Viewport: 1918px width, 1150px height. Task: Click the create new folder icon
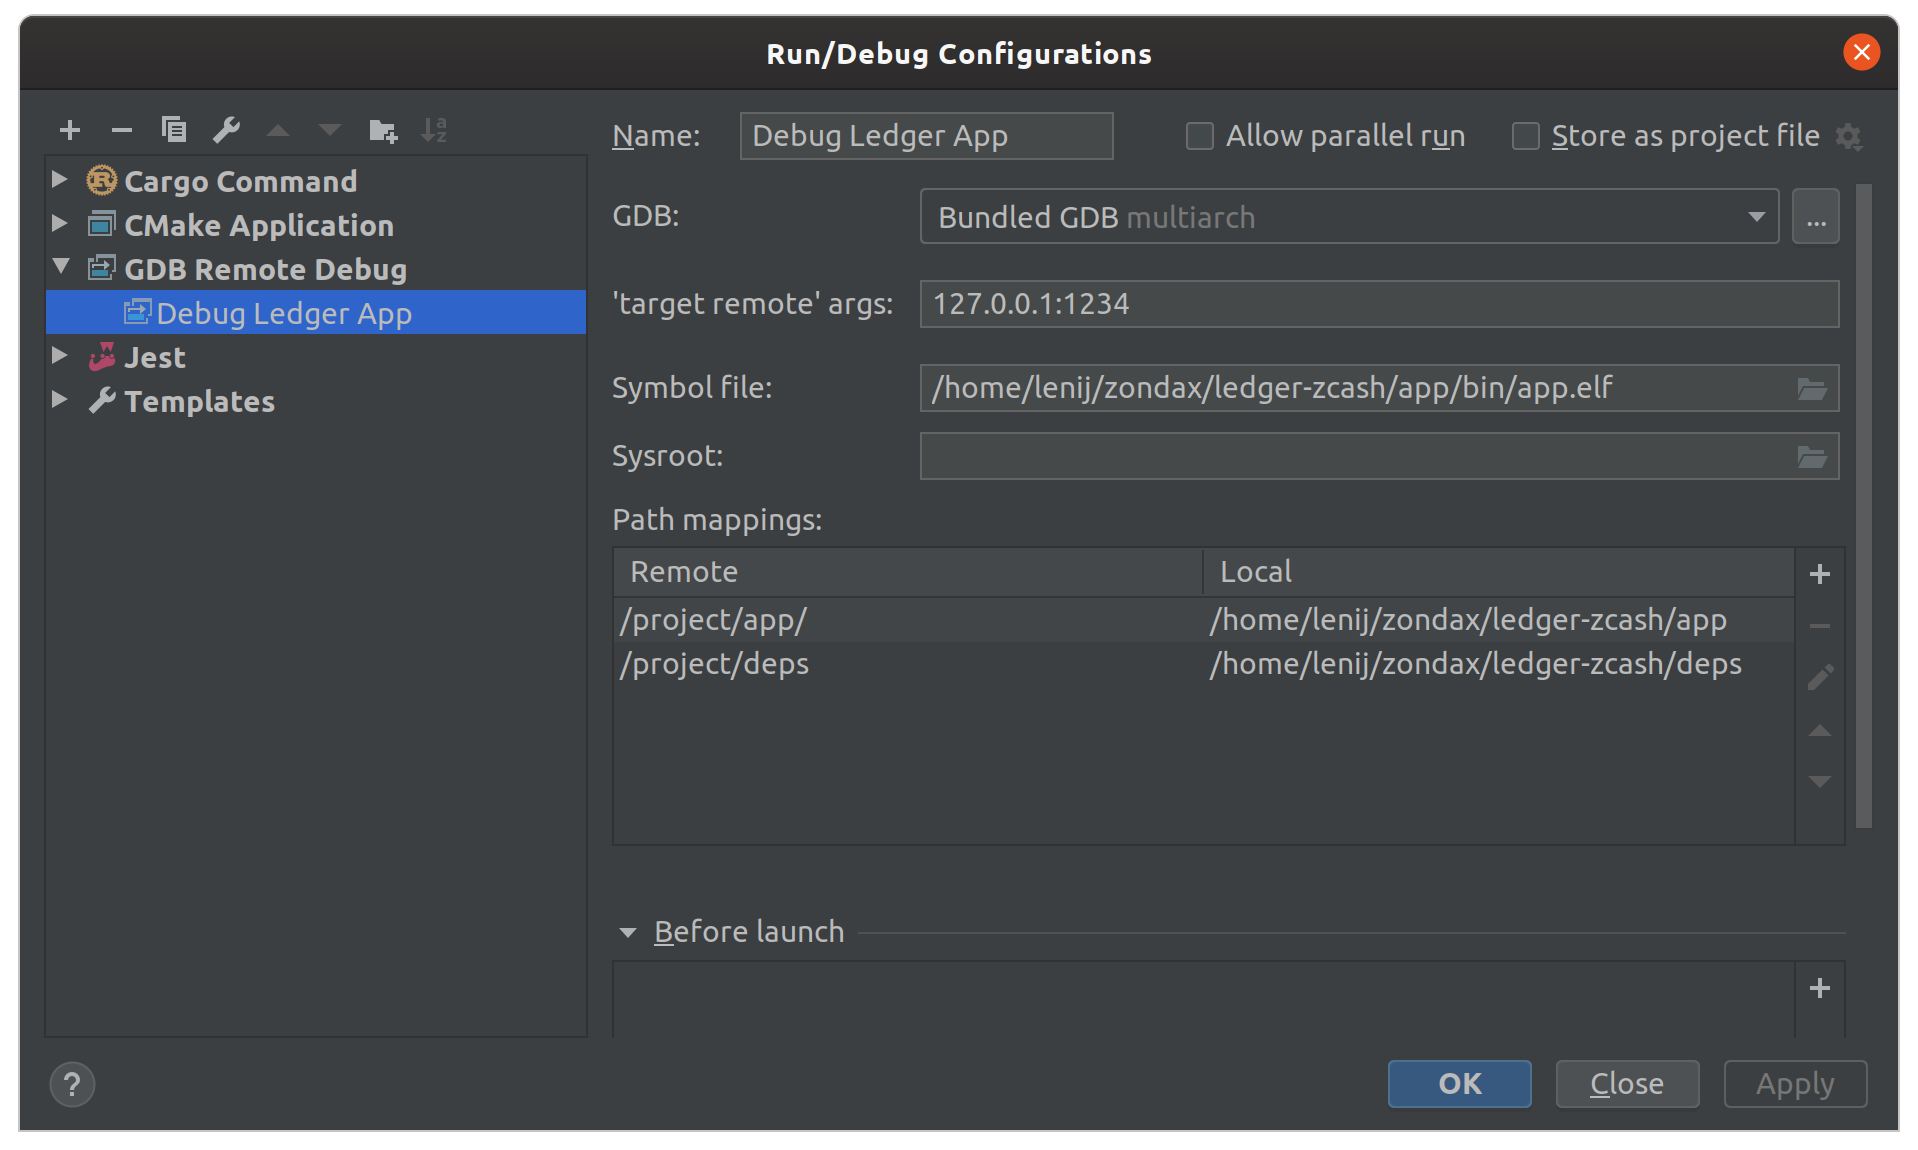(x=383, y=130)
